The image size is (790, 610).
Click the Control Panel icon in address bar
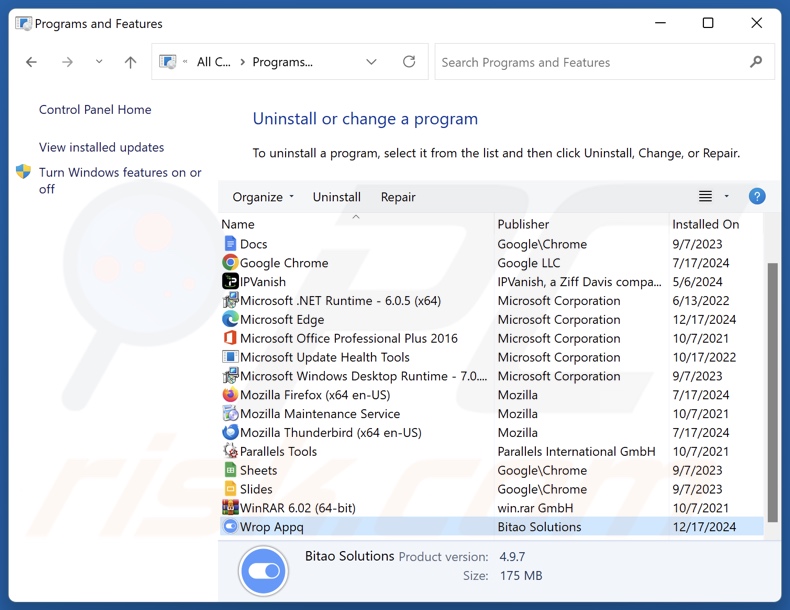click(x=168, y=61)
